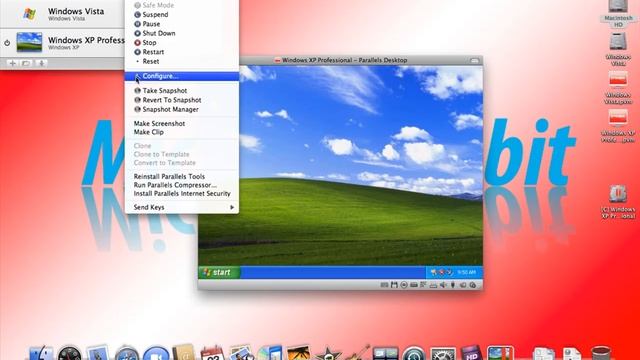Image resolution: width=640 pixels, height=360 pixels.
Task: Open Finder from the dock
Action: pyautogui.click(x=41, y=353)
